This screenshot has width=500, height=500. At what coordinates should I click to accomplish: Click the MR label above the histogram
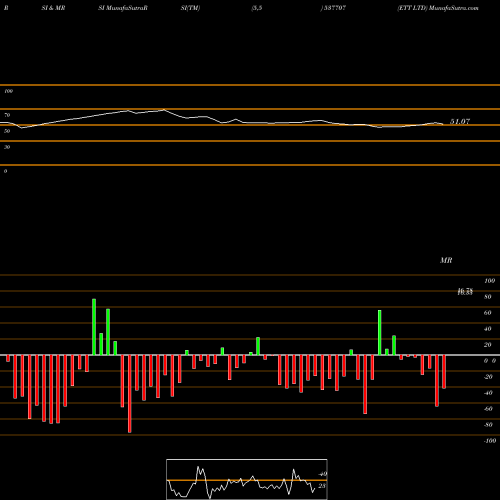[x=446, y=260]
